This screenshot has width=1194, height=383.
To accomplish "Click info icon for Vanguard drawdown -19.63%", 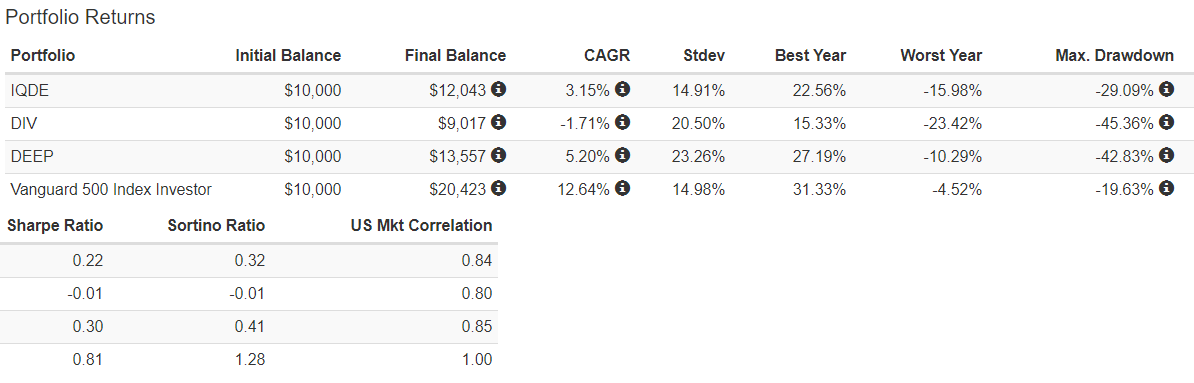I will tap(1166, 188).
